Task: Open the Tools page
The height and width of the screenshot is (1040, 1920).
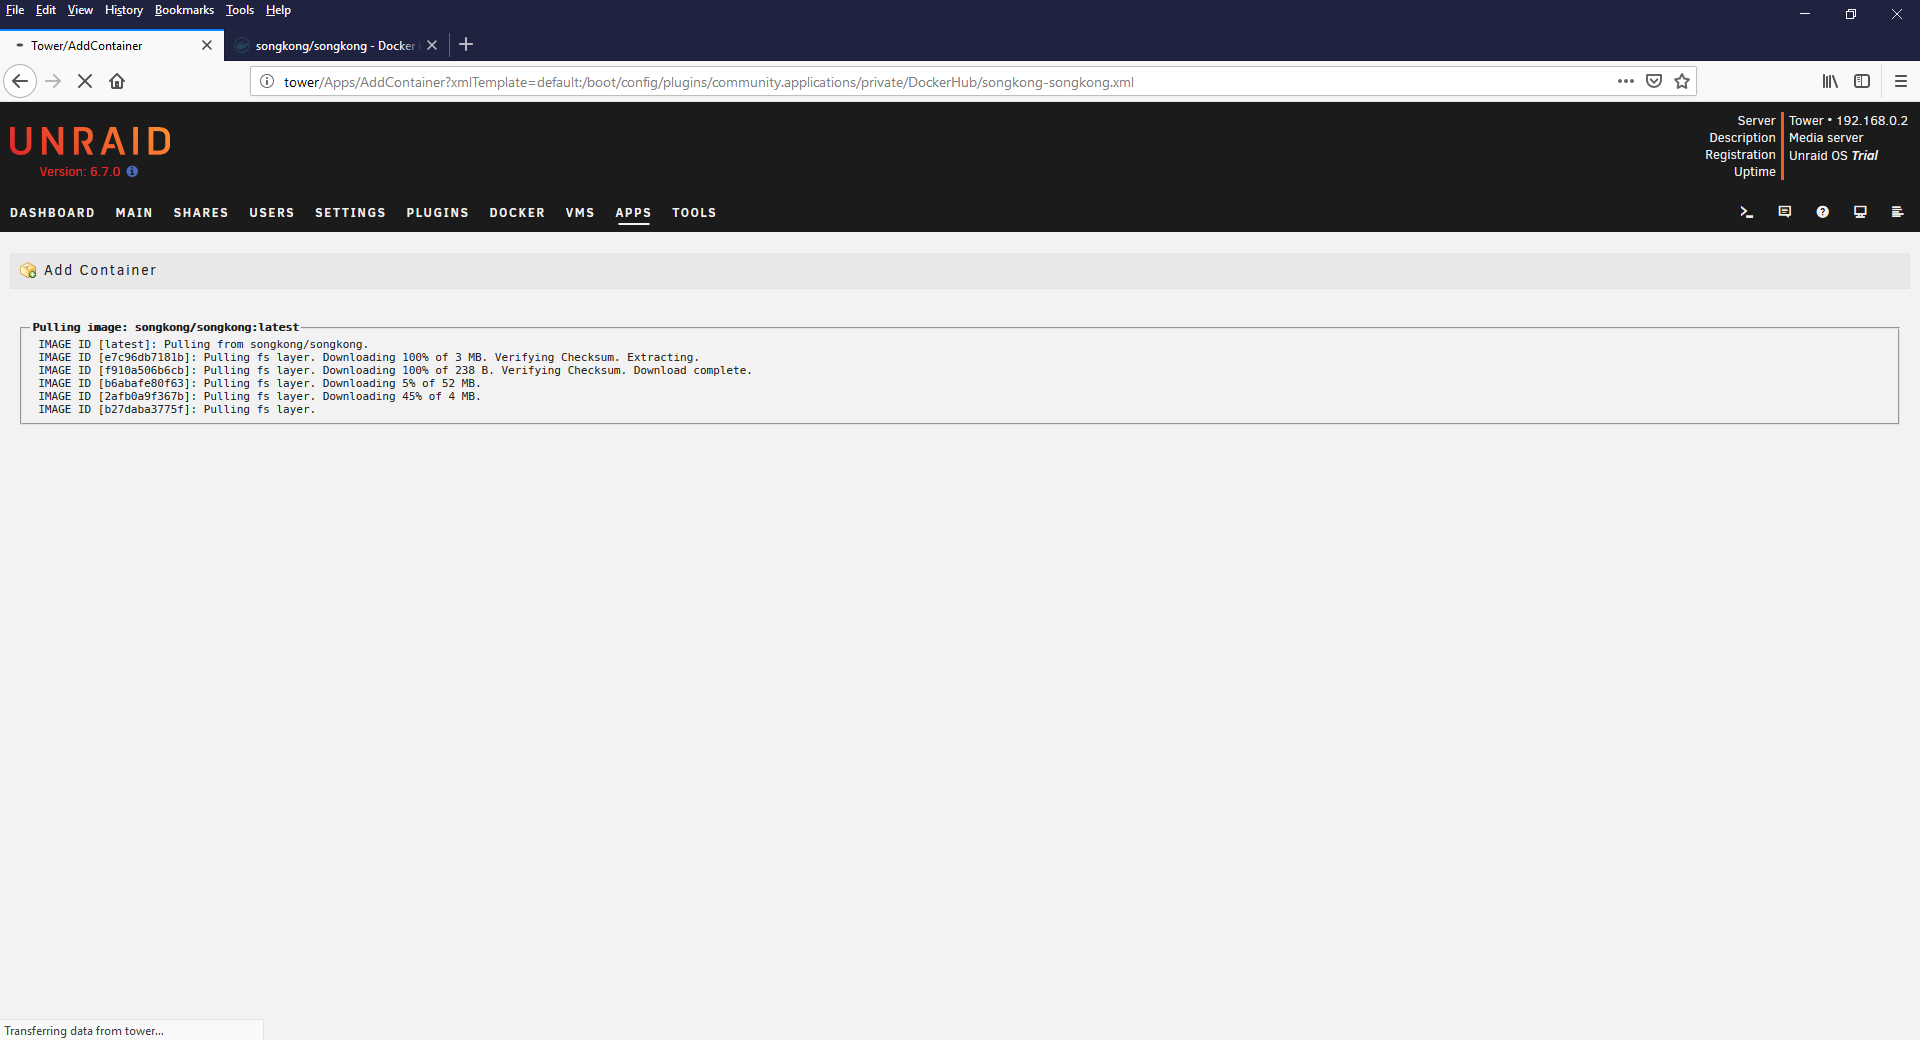Action: pyautogui.click(x=694, y=213)
